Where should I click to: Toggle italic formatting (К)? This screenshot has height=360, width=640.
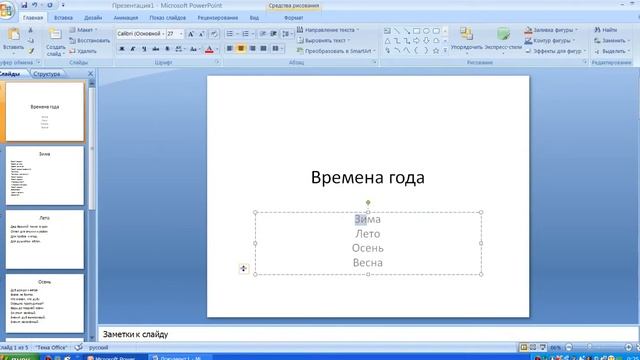point(133,49)
